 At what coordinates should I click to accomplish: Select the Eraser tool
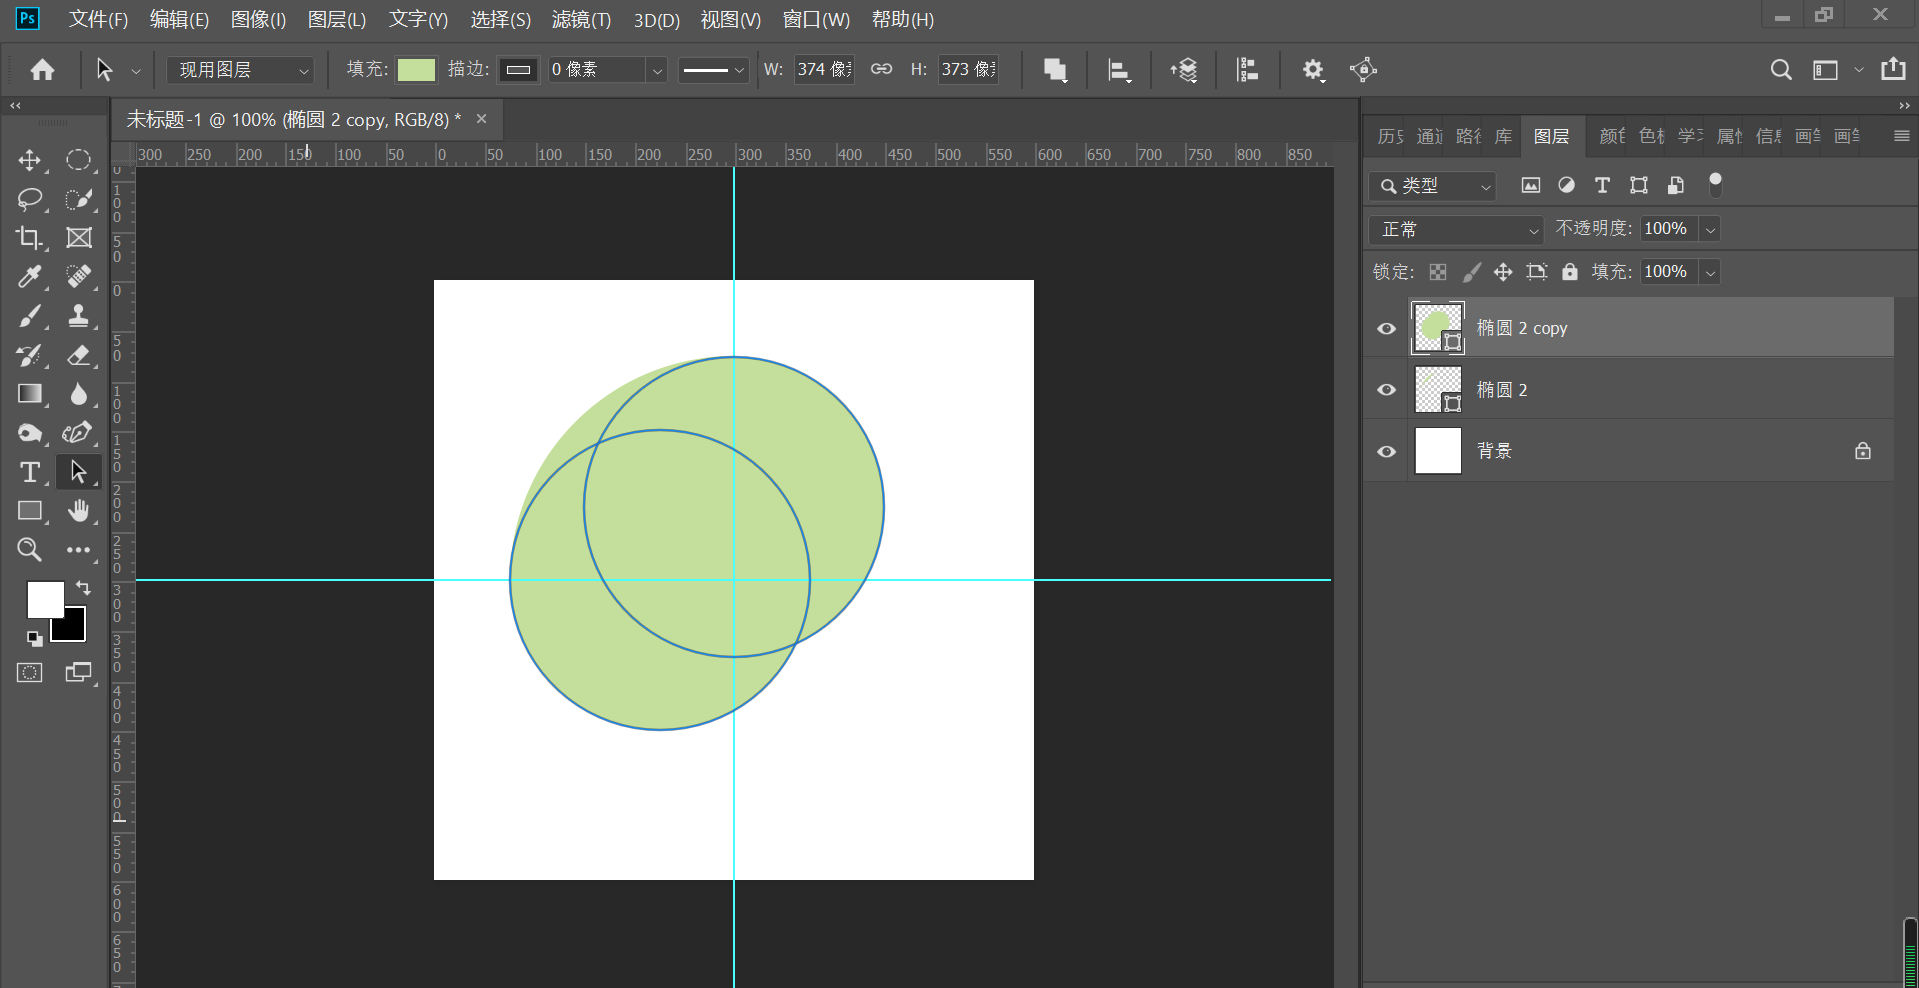(x=79, y=355)
